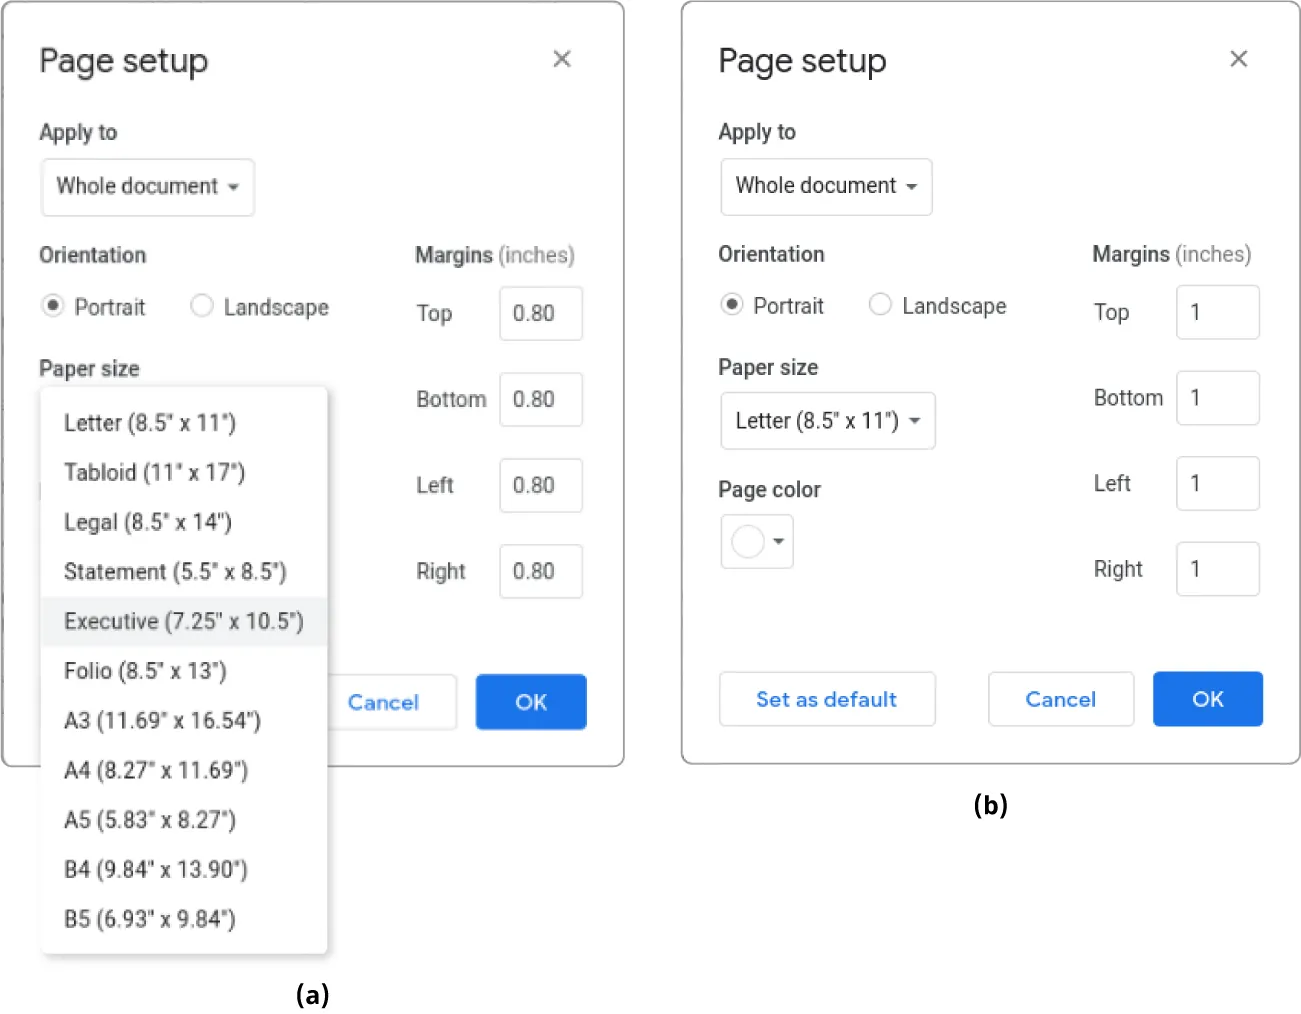Choose the A4 paper size option
Image resolution: width=1301 pixels, height=1014 pixels.
pyautogui.click(x=155, y=770)
